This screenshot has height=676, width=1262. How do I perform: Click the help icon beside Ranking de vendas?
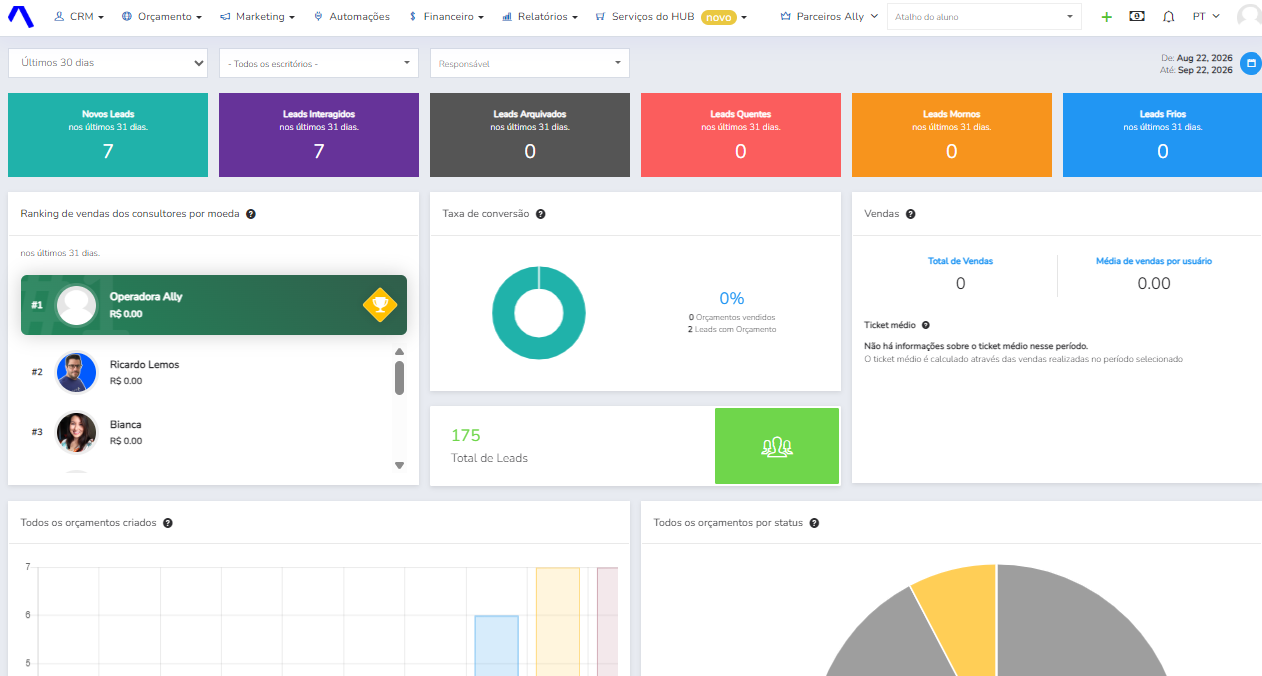[251, 214]
